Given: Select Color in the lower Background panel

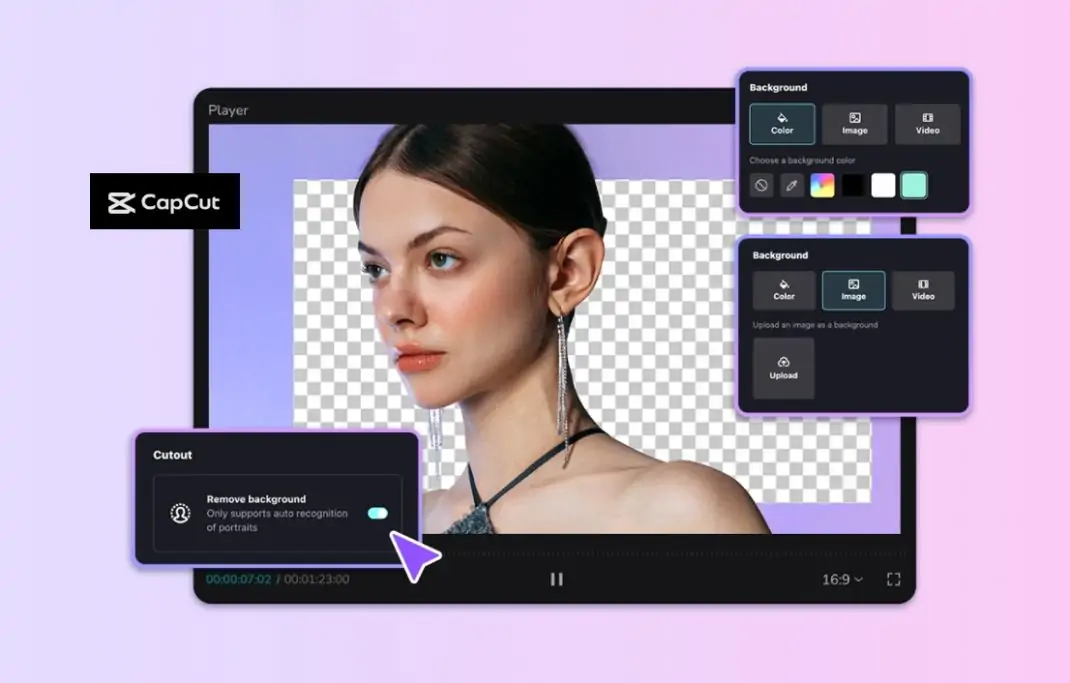Looking at the screenshot, I should [x=783, y=291].
